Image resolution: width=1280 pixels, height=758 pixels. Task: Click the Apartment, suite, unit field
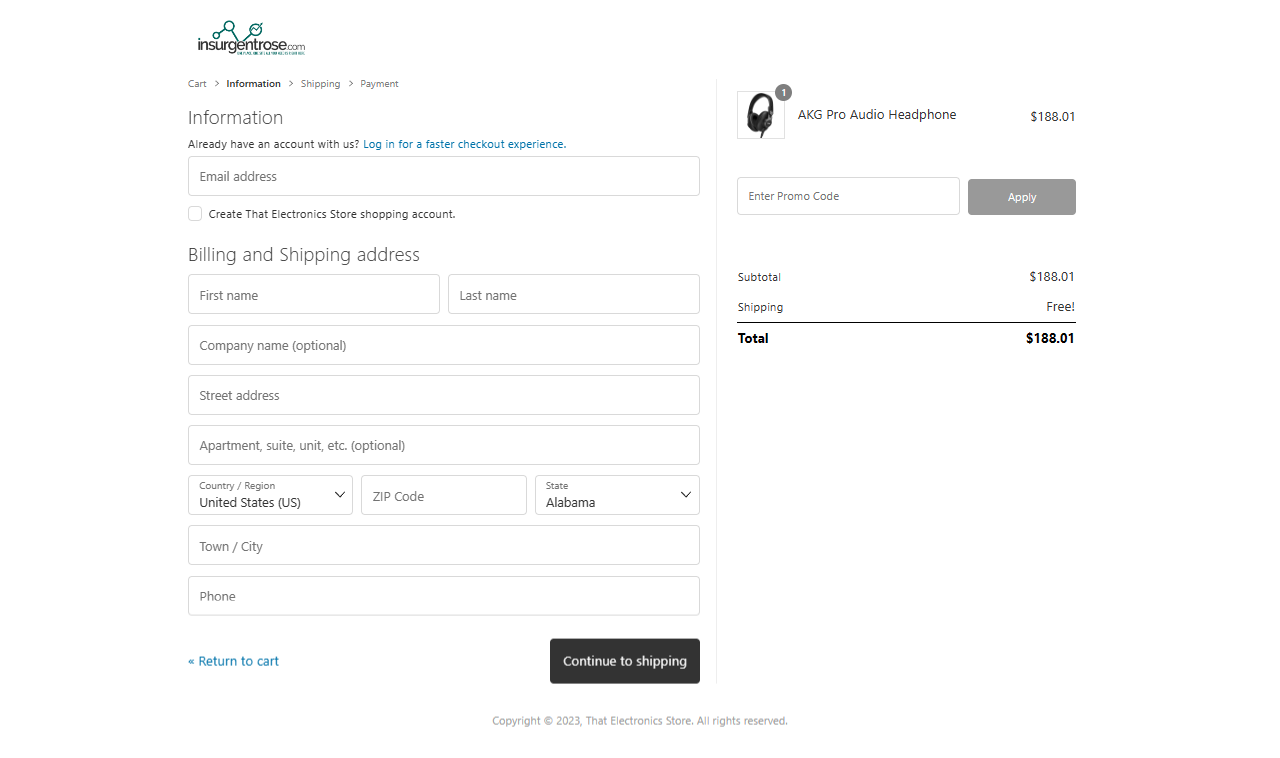click(x=444, y=445)
